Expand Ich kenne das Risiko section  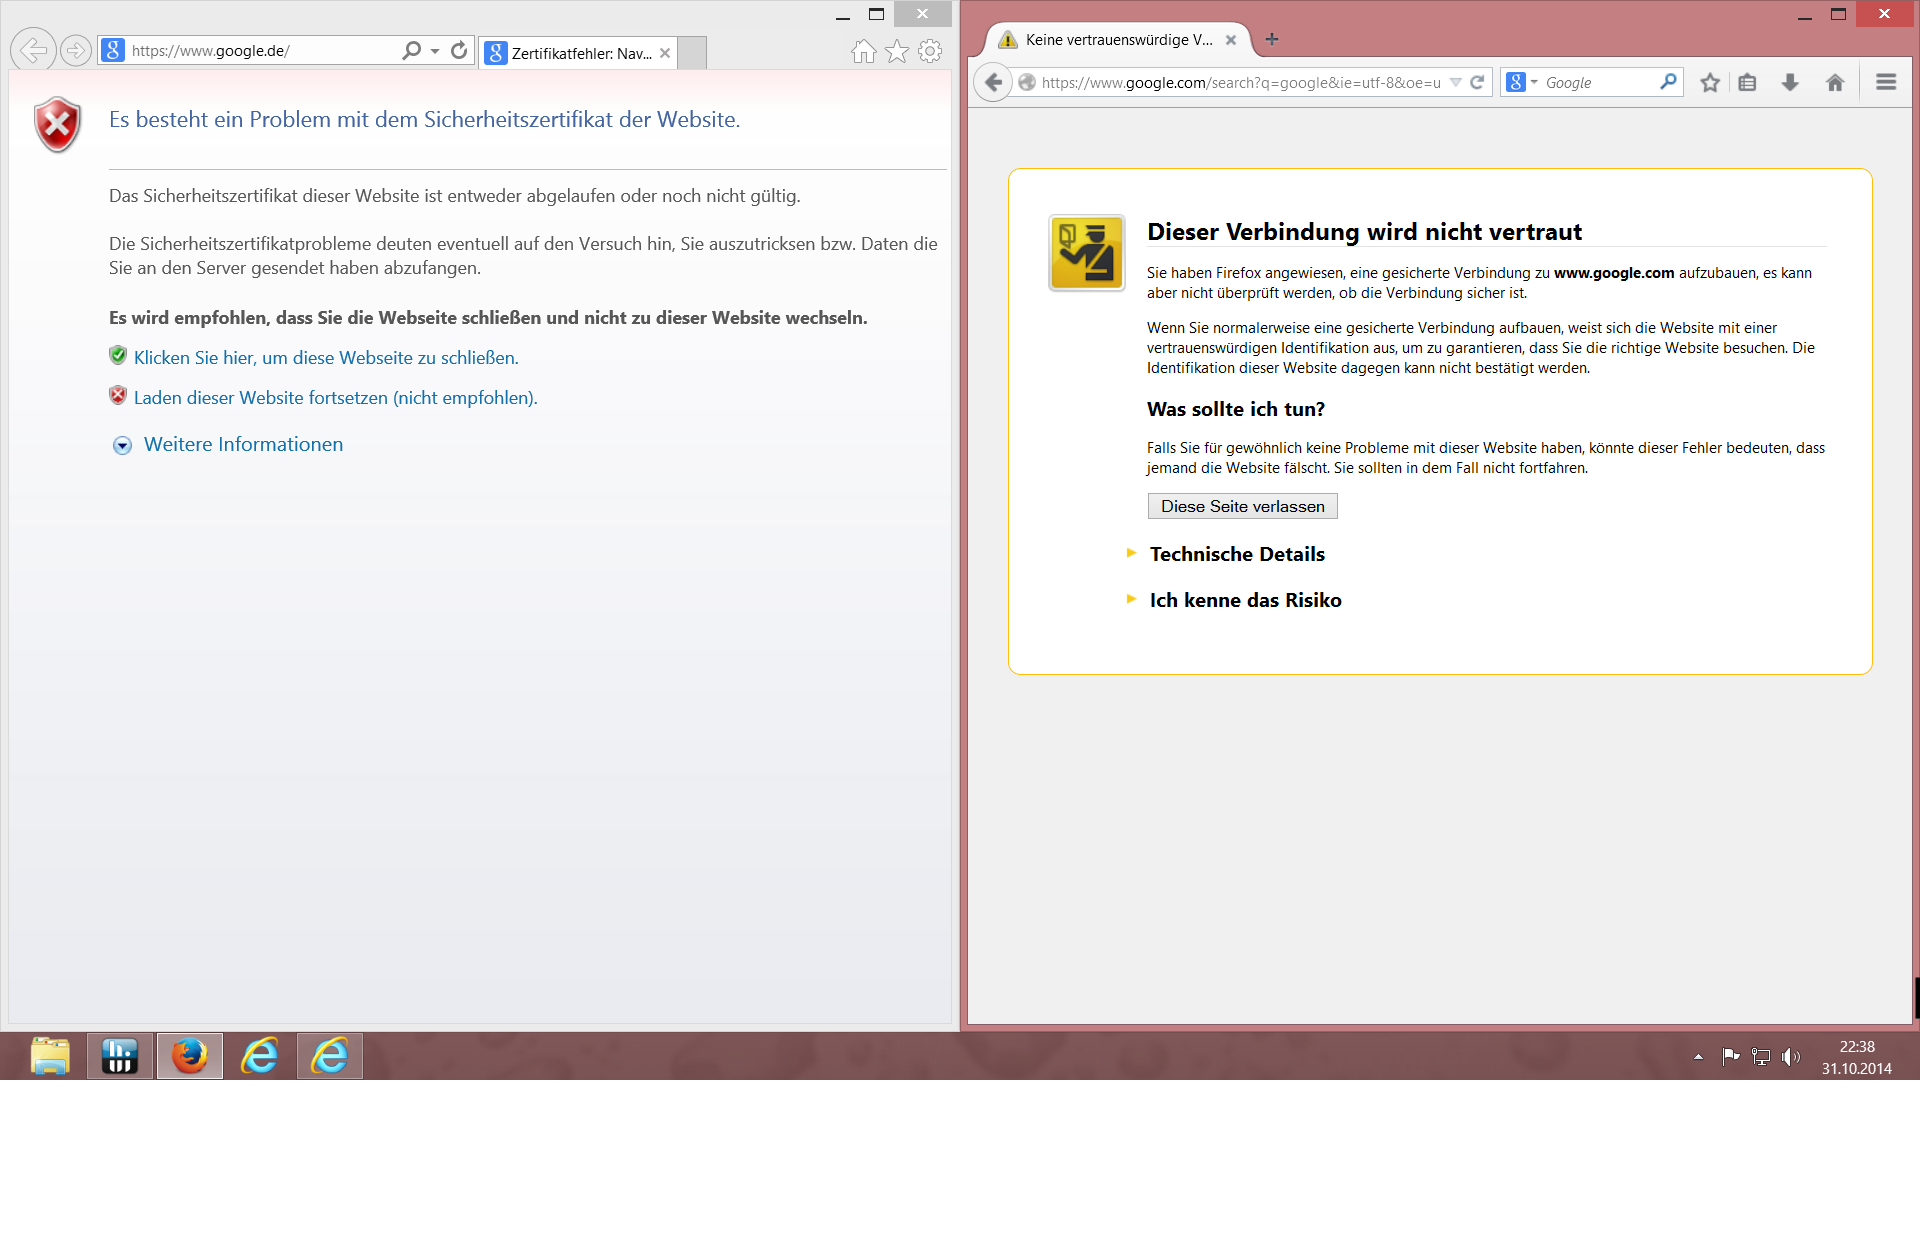[1245, 600]
